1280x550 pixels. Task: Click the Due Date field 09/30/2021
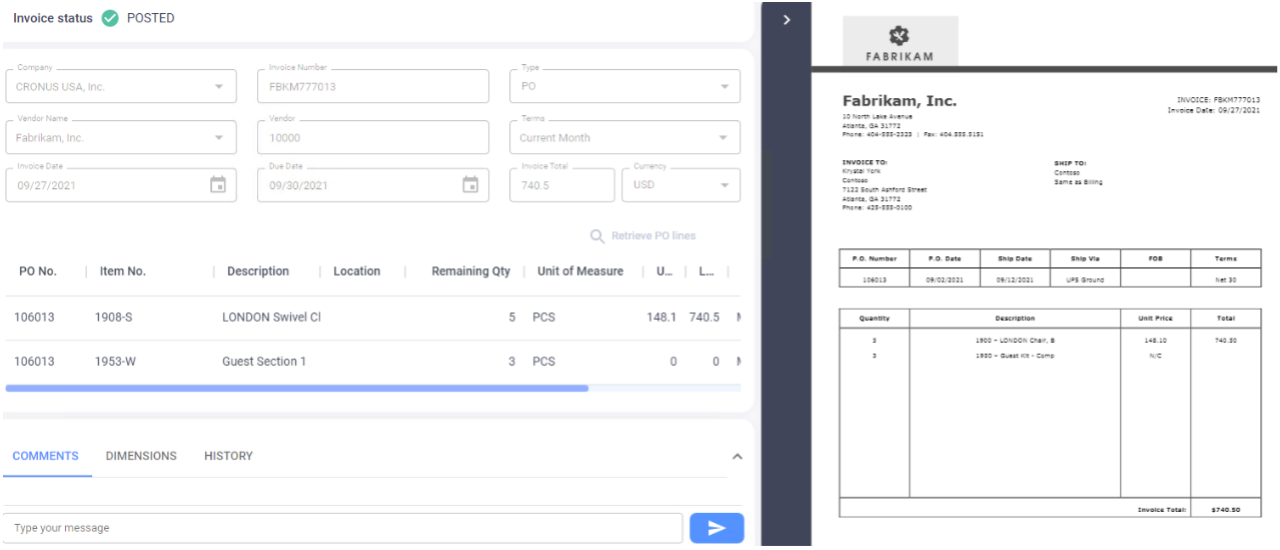pyautogui.click(x=373, y=185)
